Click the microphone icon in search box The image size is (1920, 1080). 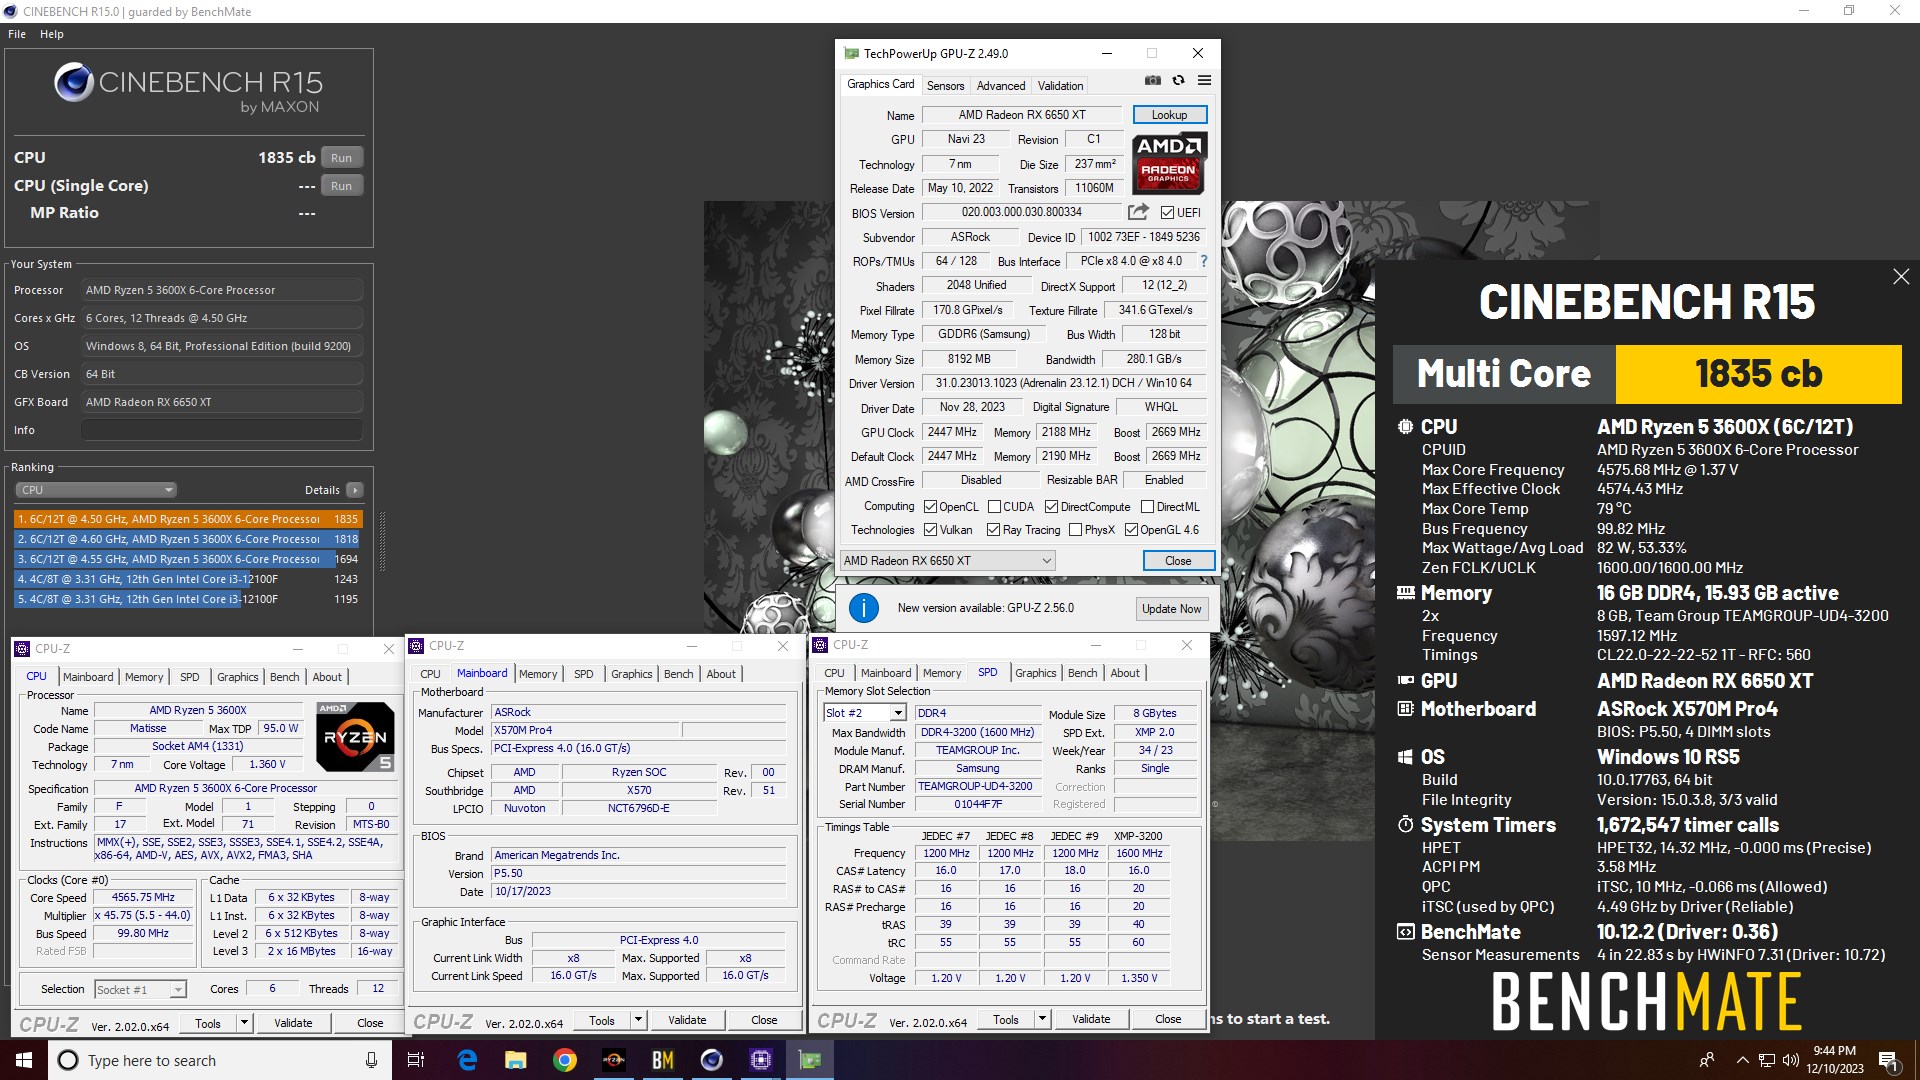371,1060
